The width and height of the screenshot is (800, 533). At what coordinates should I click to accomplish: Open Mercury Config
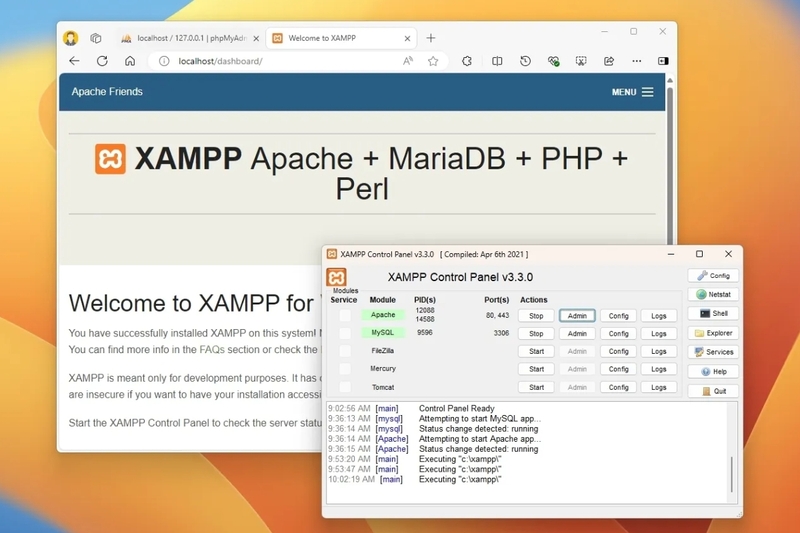point(618,369)
